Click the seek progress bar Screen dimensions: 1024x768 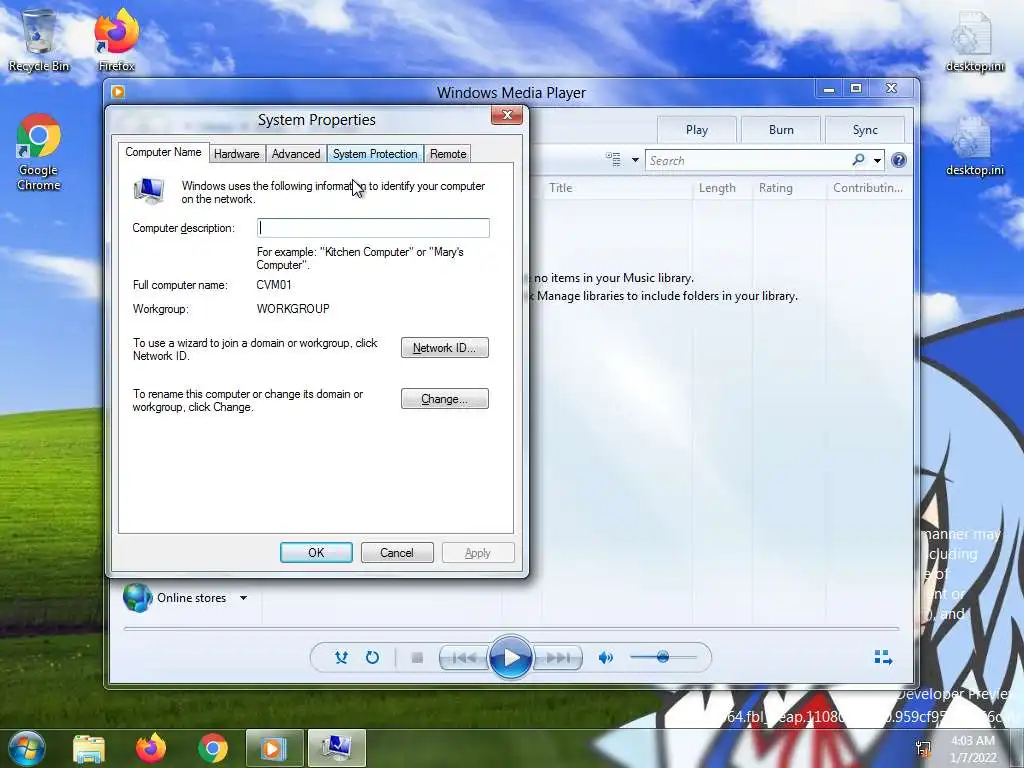[511, 628]
